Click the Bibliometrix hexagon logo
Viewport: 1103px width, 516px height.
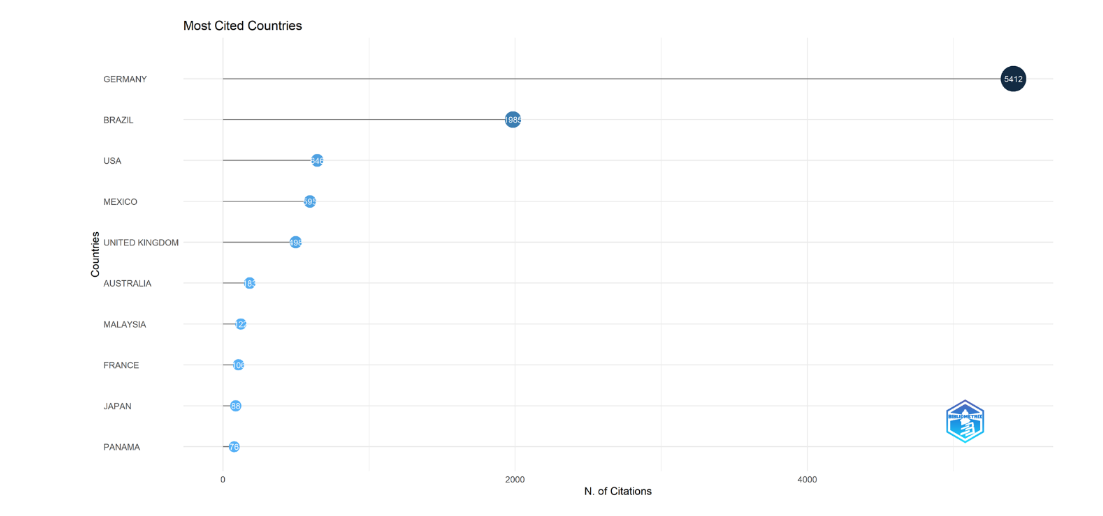coord(965,421)
